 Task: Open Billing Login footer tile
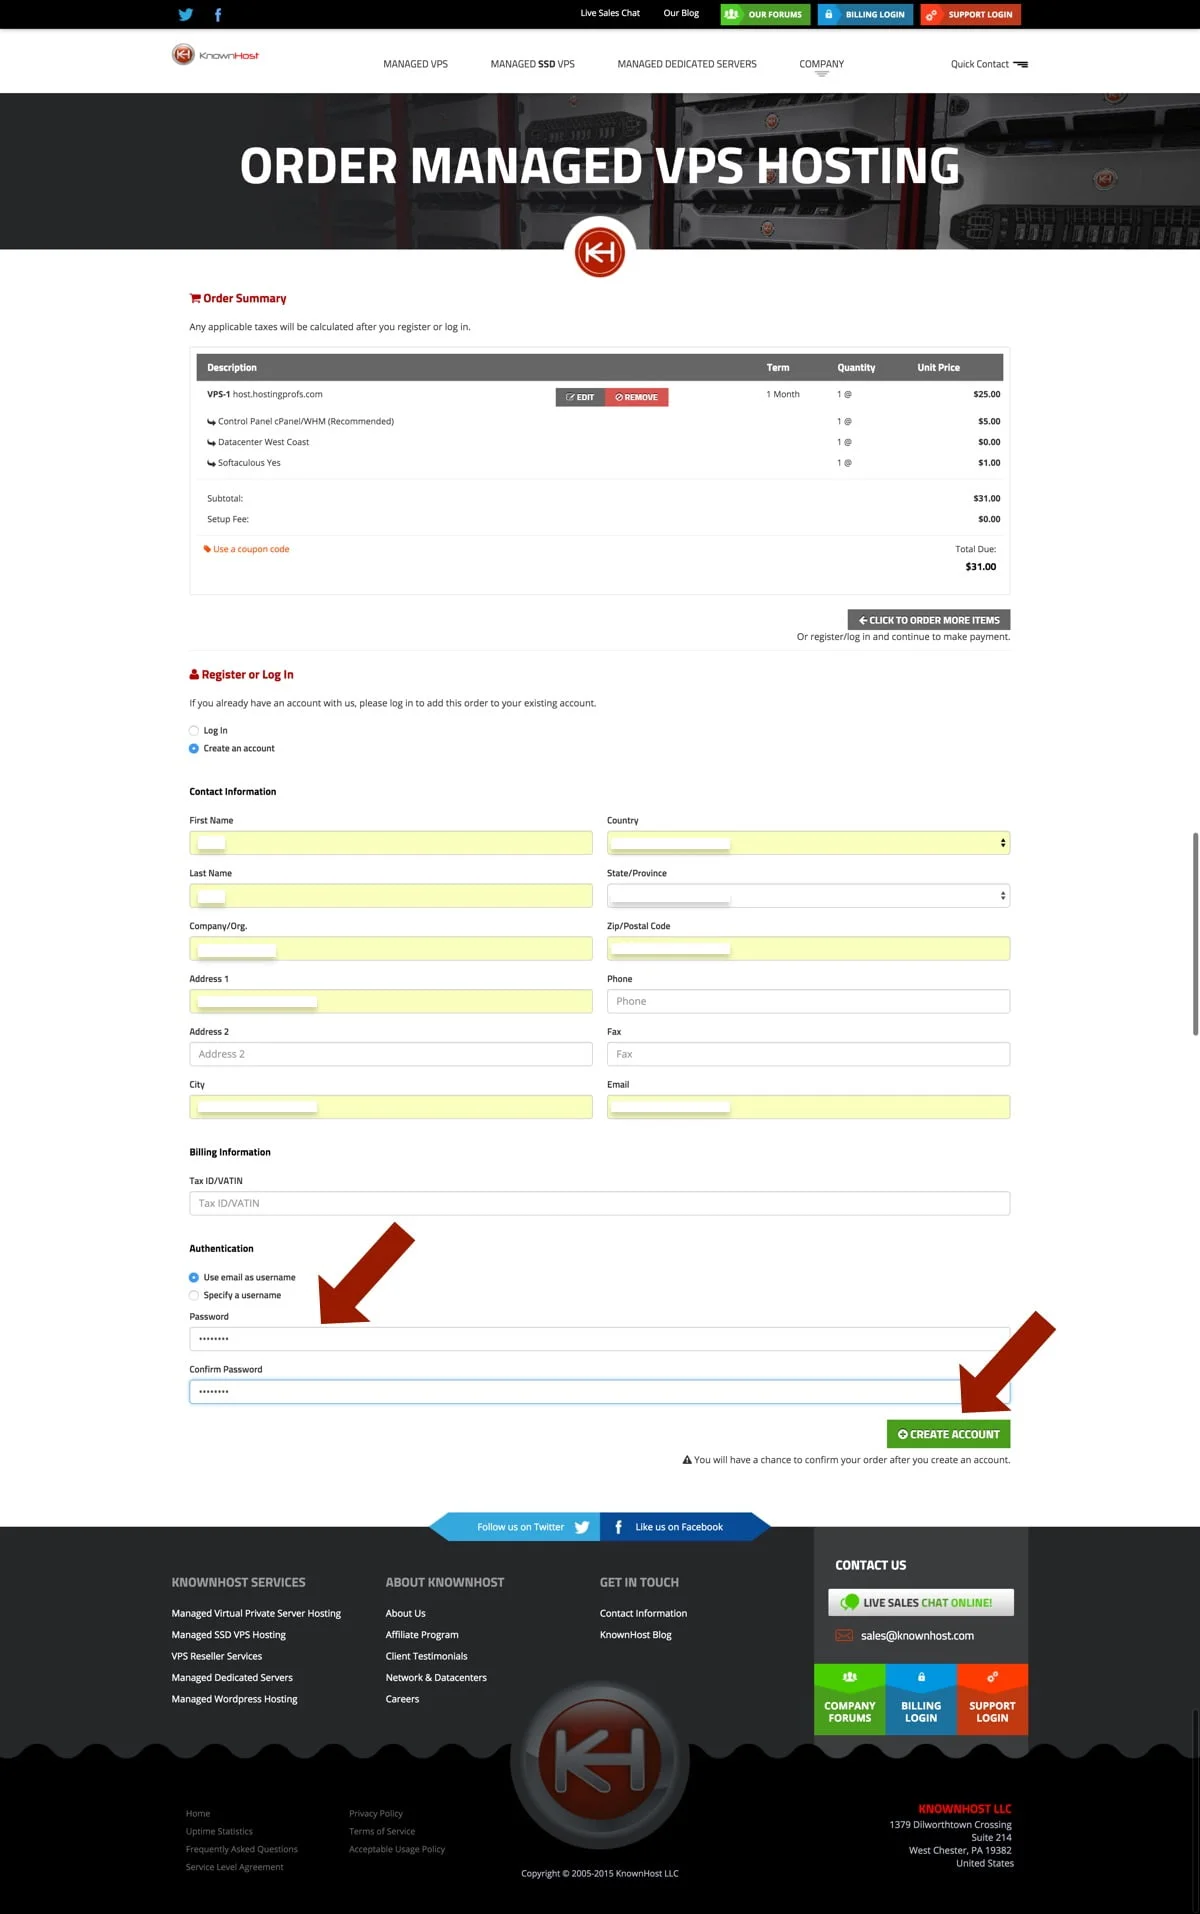coord(921,1699)
